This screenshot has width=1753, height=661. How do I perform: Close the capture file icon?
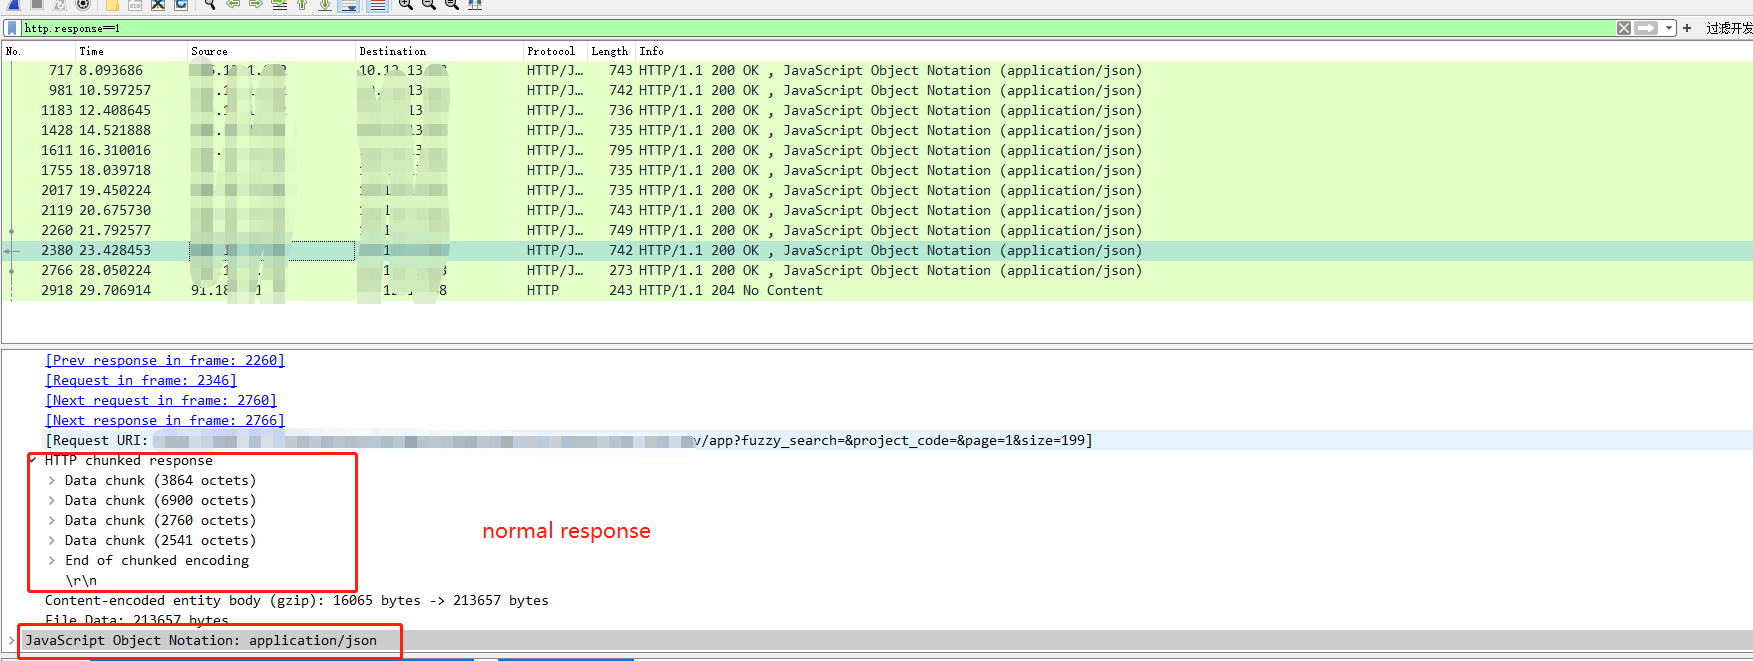[158, 4]
